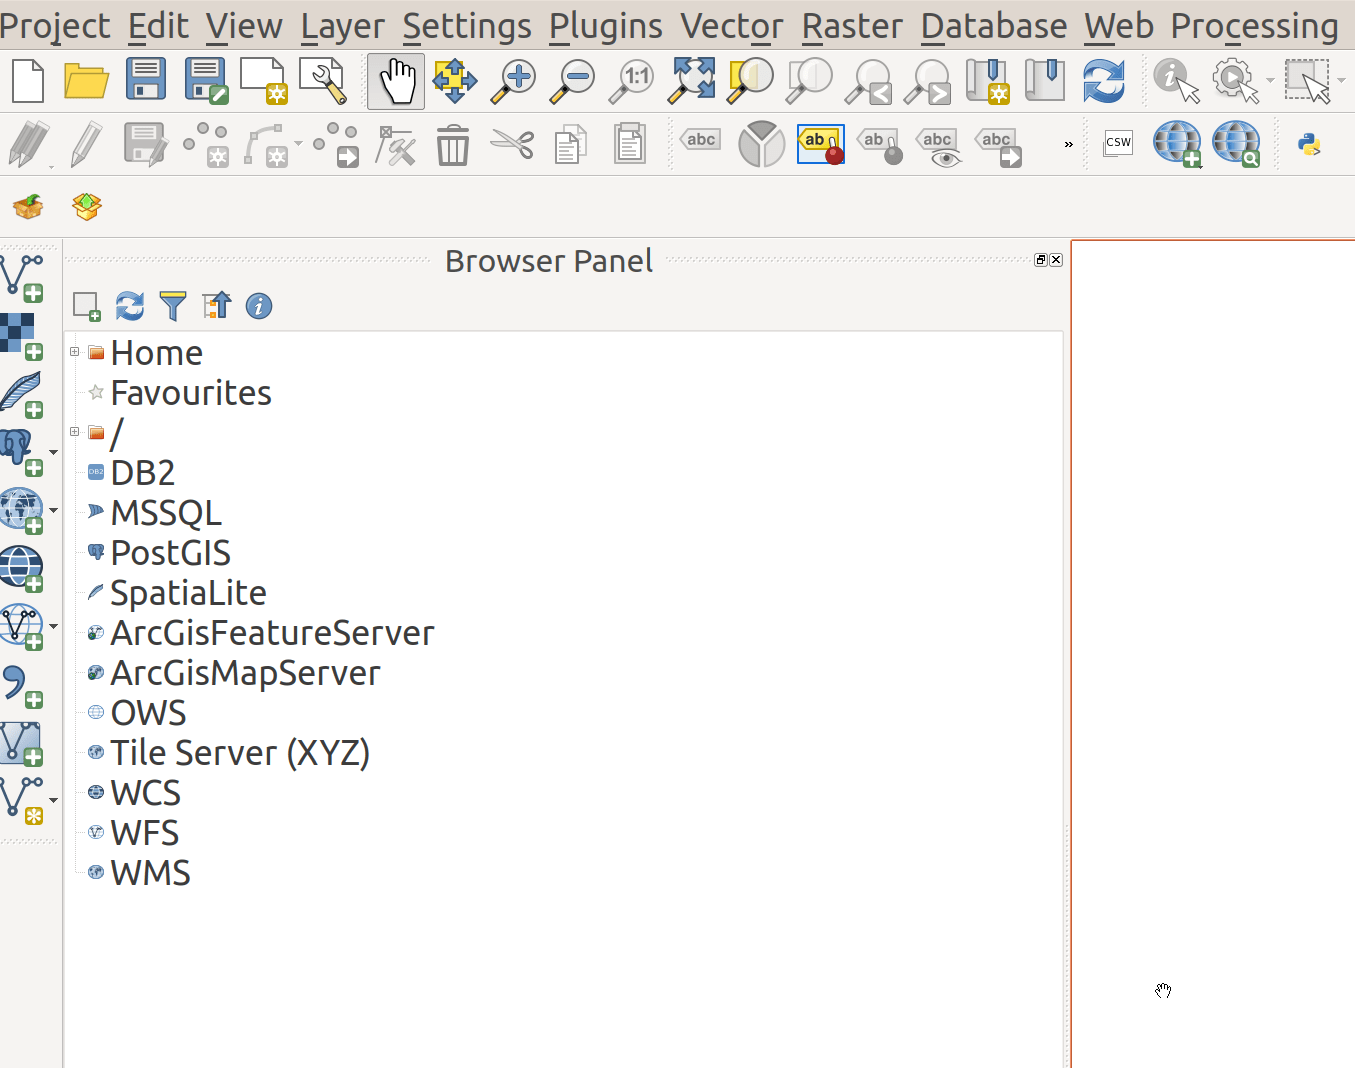Create a new blank project
This screenshot has height=1068, width=1355.
point(28,81)
